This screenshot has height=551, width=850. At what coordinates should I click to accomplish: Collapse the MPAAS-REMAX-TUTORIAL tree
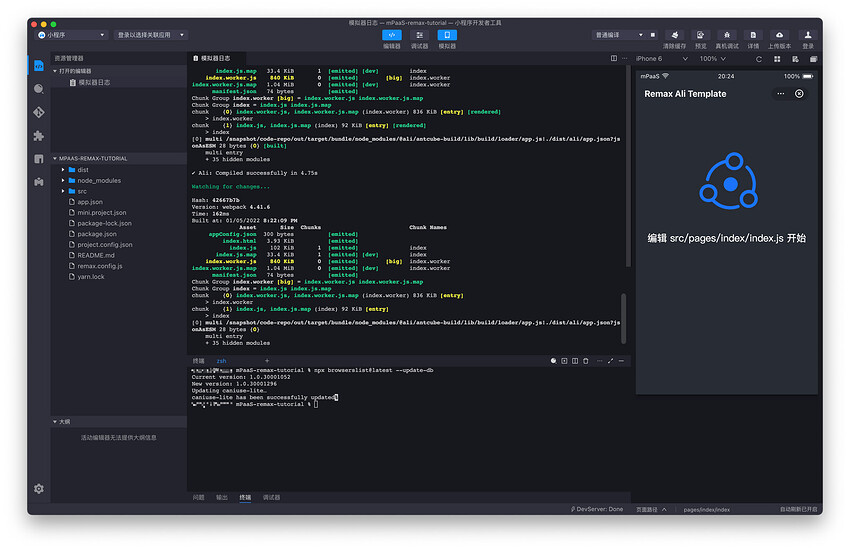pyautogui.click(x=55, y=158)
